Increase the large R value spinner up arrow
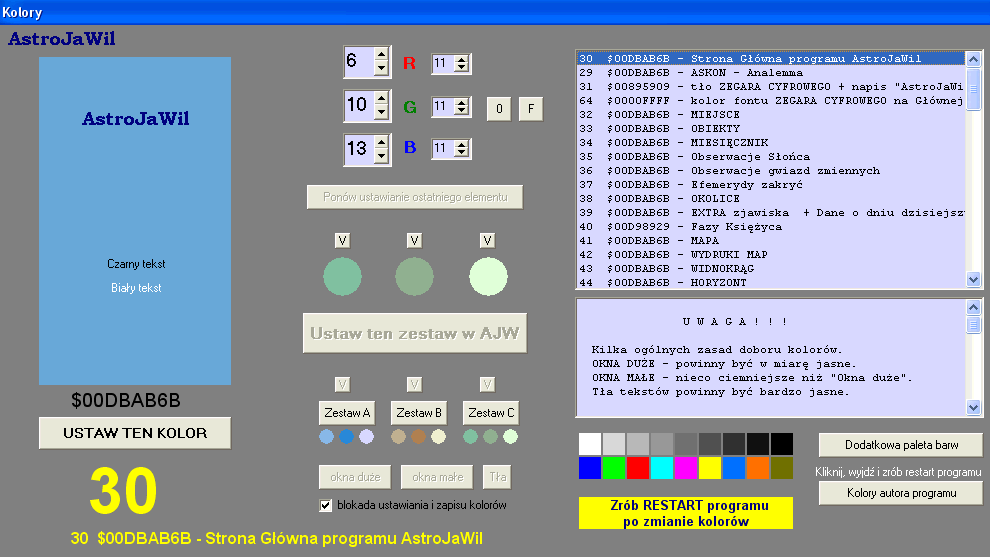The height and width of the screenshot is (557, 990). point(381,55)
